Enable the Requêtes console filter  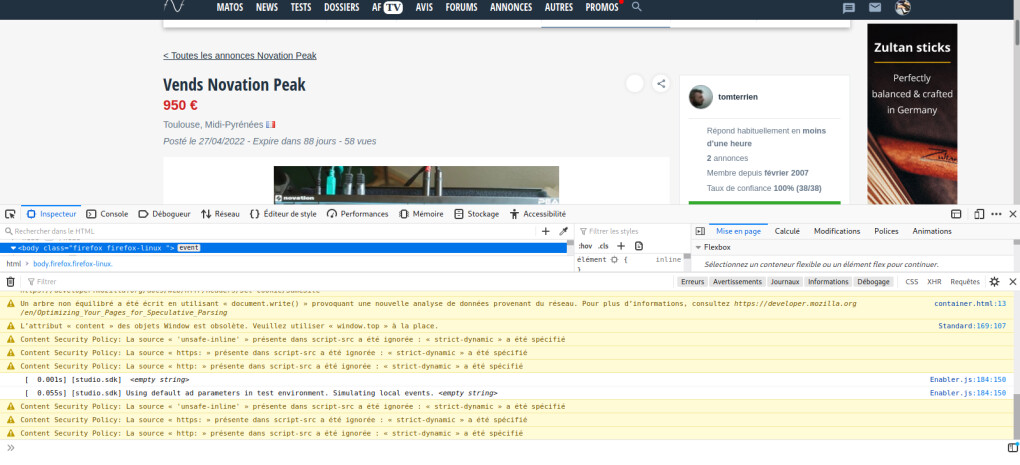pyautogui.click(x=965, y=282)
